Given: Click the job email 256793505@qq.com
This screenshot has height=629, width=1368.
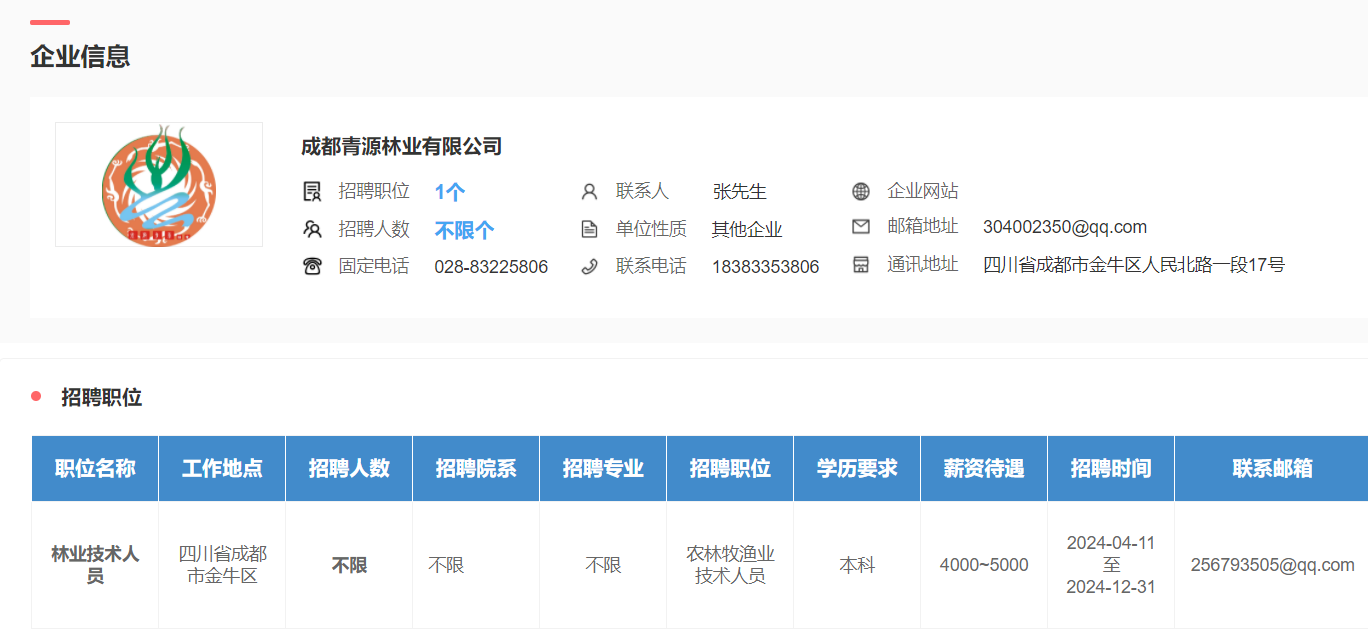Looking at the screenshot, I should pyautogui.click(x=1272, y=565).
